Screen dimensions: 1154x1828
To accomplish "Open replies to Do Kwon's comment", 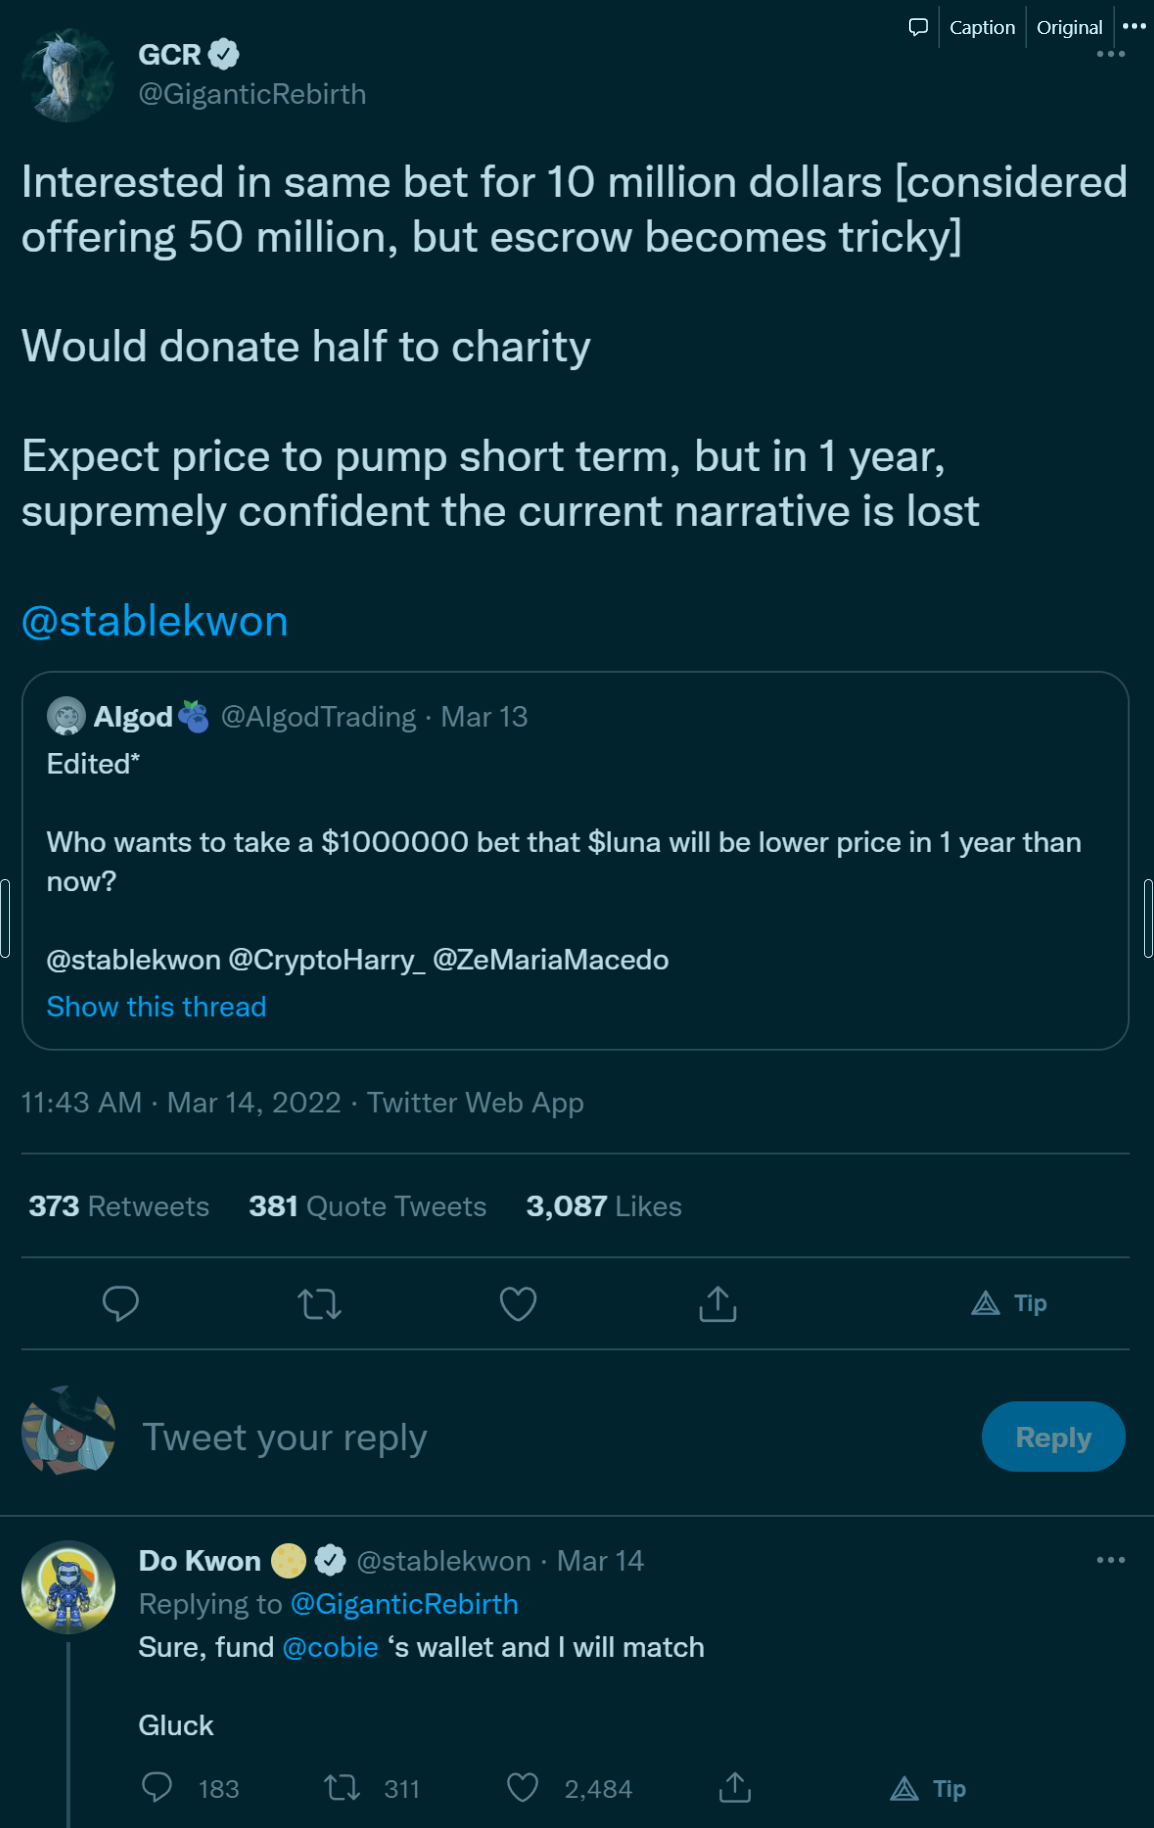I will click(157, 1788).
